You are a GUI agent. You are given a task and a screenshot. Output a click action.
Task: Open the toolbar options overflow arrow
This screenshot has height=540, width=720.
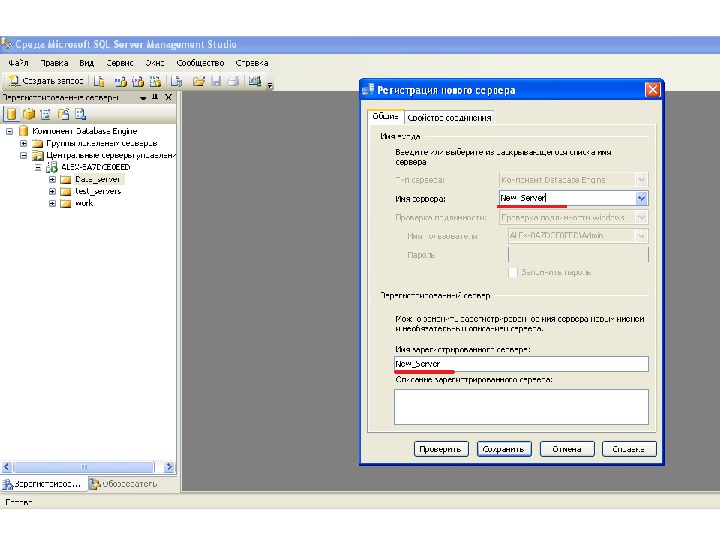point(270,85)
